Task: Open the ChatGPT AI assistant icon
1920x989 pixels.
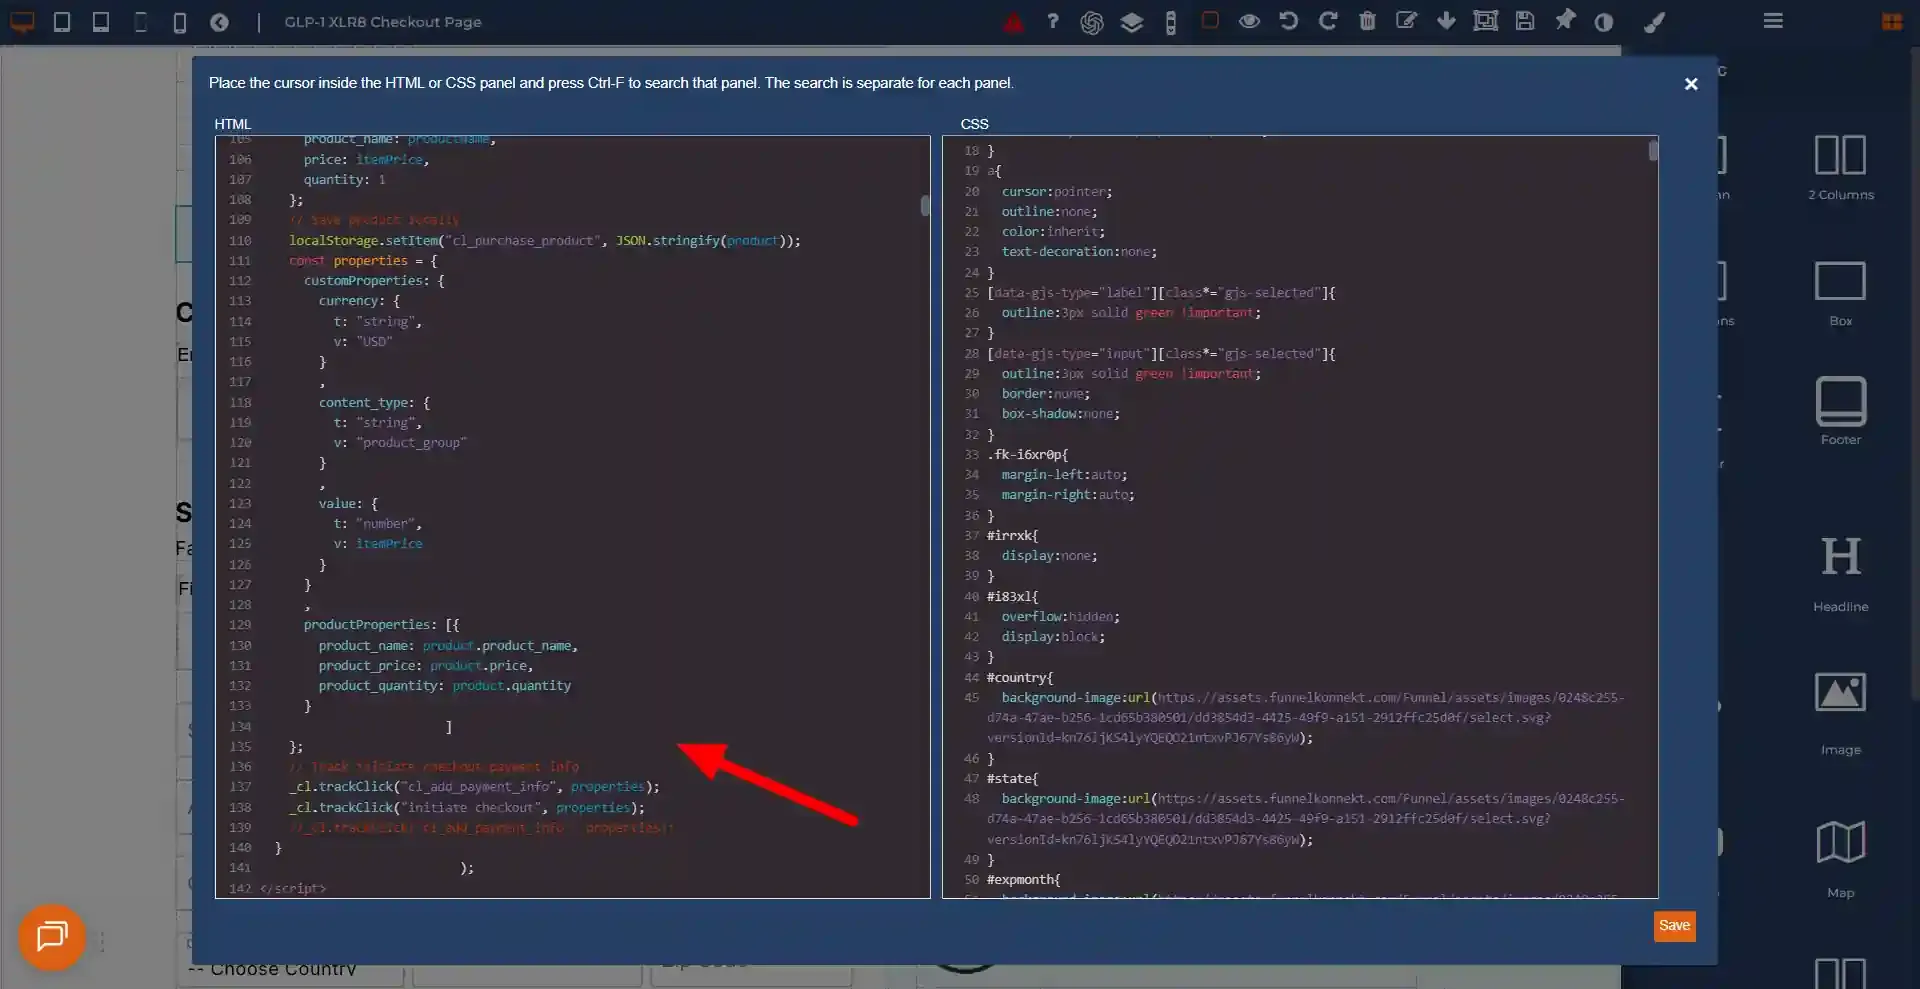Action: point(1092,22)
